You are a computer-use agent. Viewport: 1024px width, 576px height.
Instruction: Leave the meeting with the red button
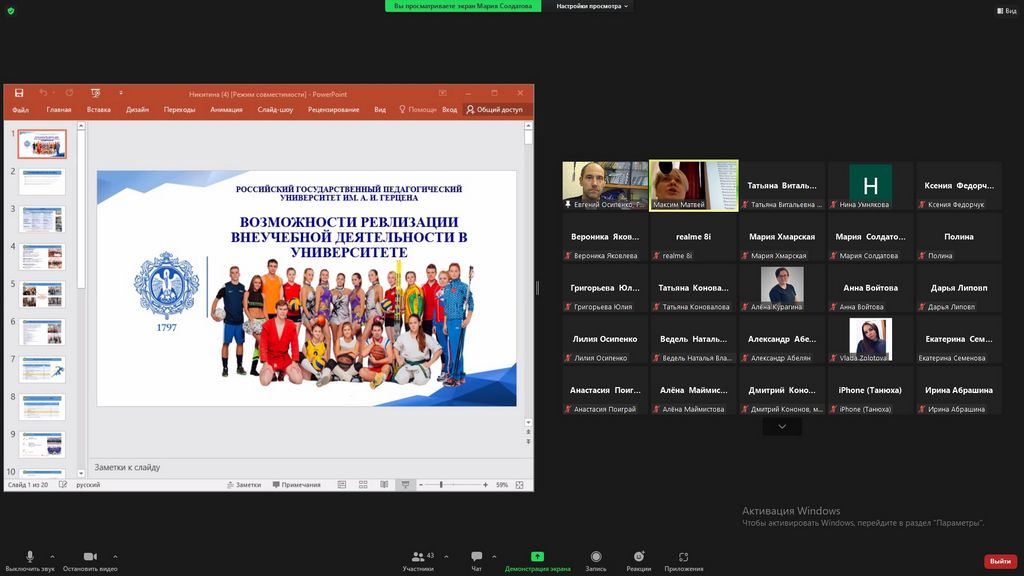click(x=999, y=561)
